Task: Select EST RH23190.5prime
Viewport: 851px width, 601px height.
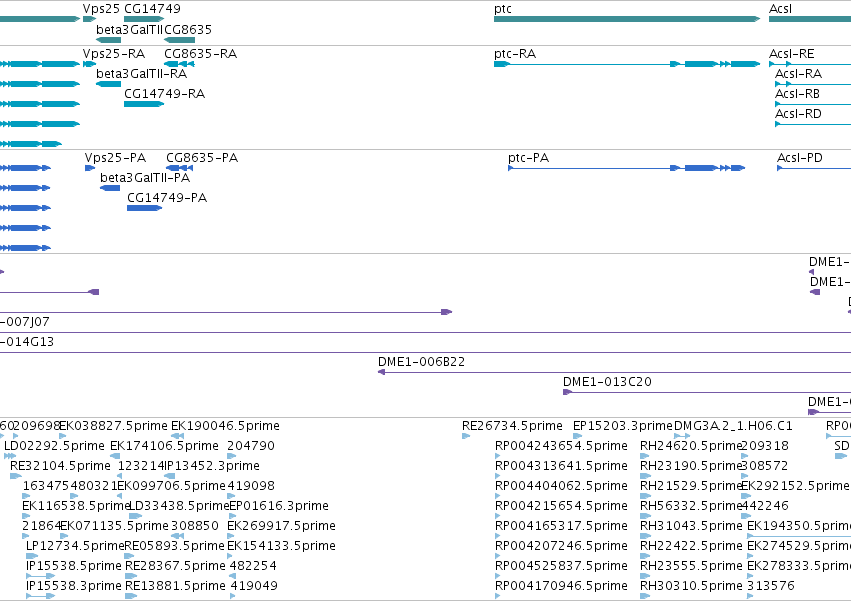Action: (x=691, y=466)
